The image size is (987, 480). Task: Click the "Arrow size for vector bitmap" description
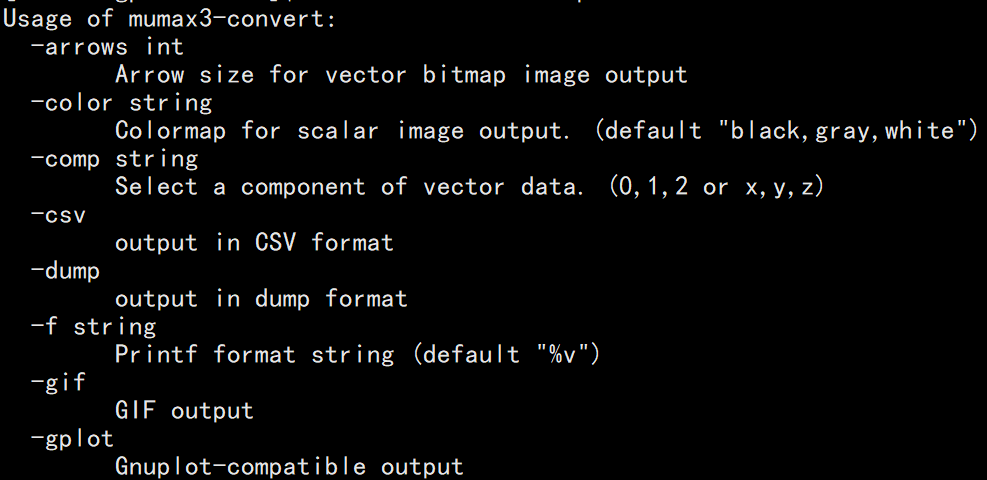(401, 75)
